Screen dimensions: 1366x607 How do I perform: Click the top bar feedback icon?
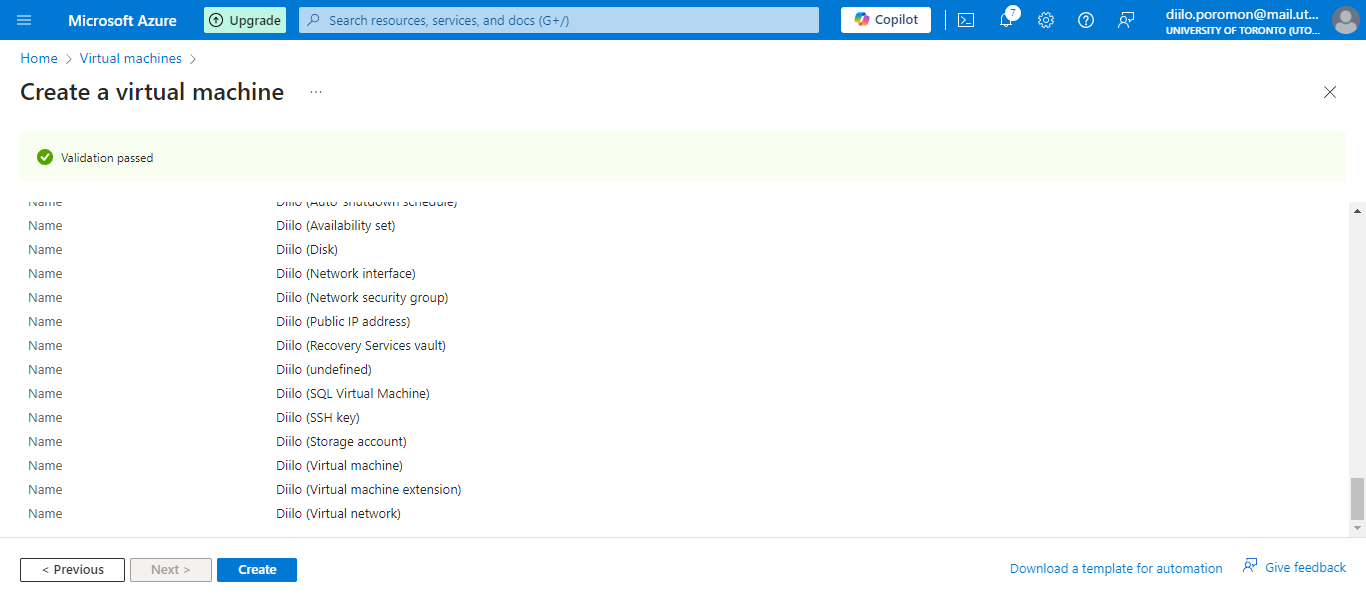(x=1126, y=20)
